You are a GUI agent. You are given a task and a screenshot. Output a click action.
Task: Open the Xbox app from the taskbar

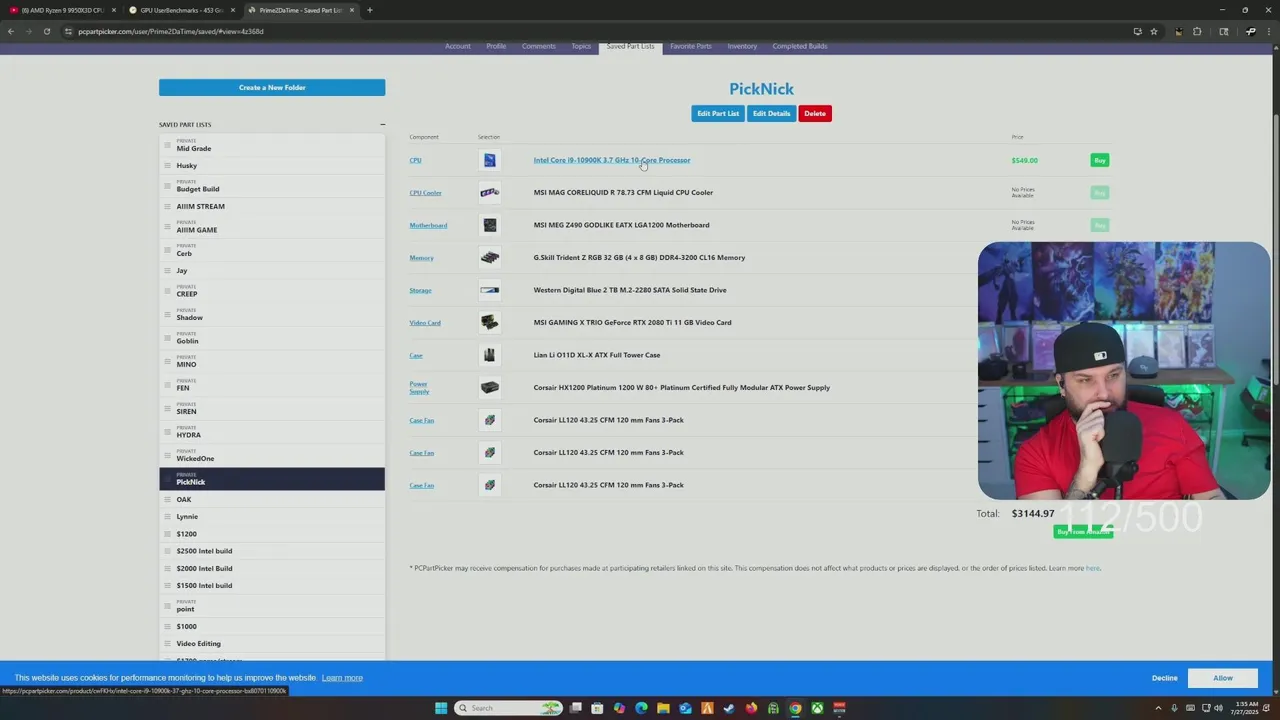pos(817,708)
